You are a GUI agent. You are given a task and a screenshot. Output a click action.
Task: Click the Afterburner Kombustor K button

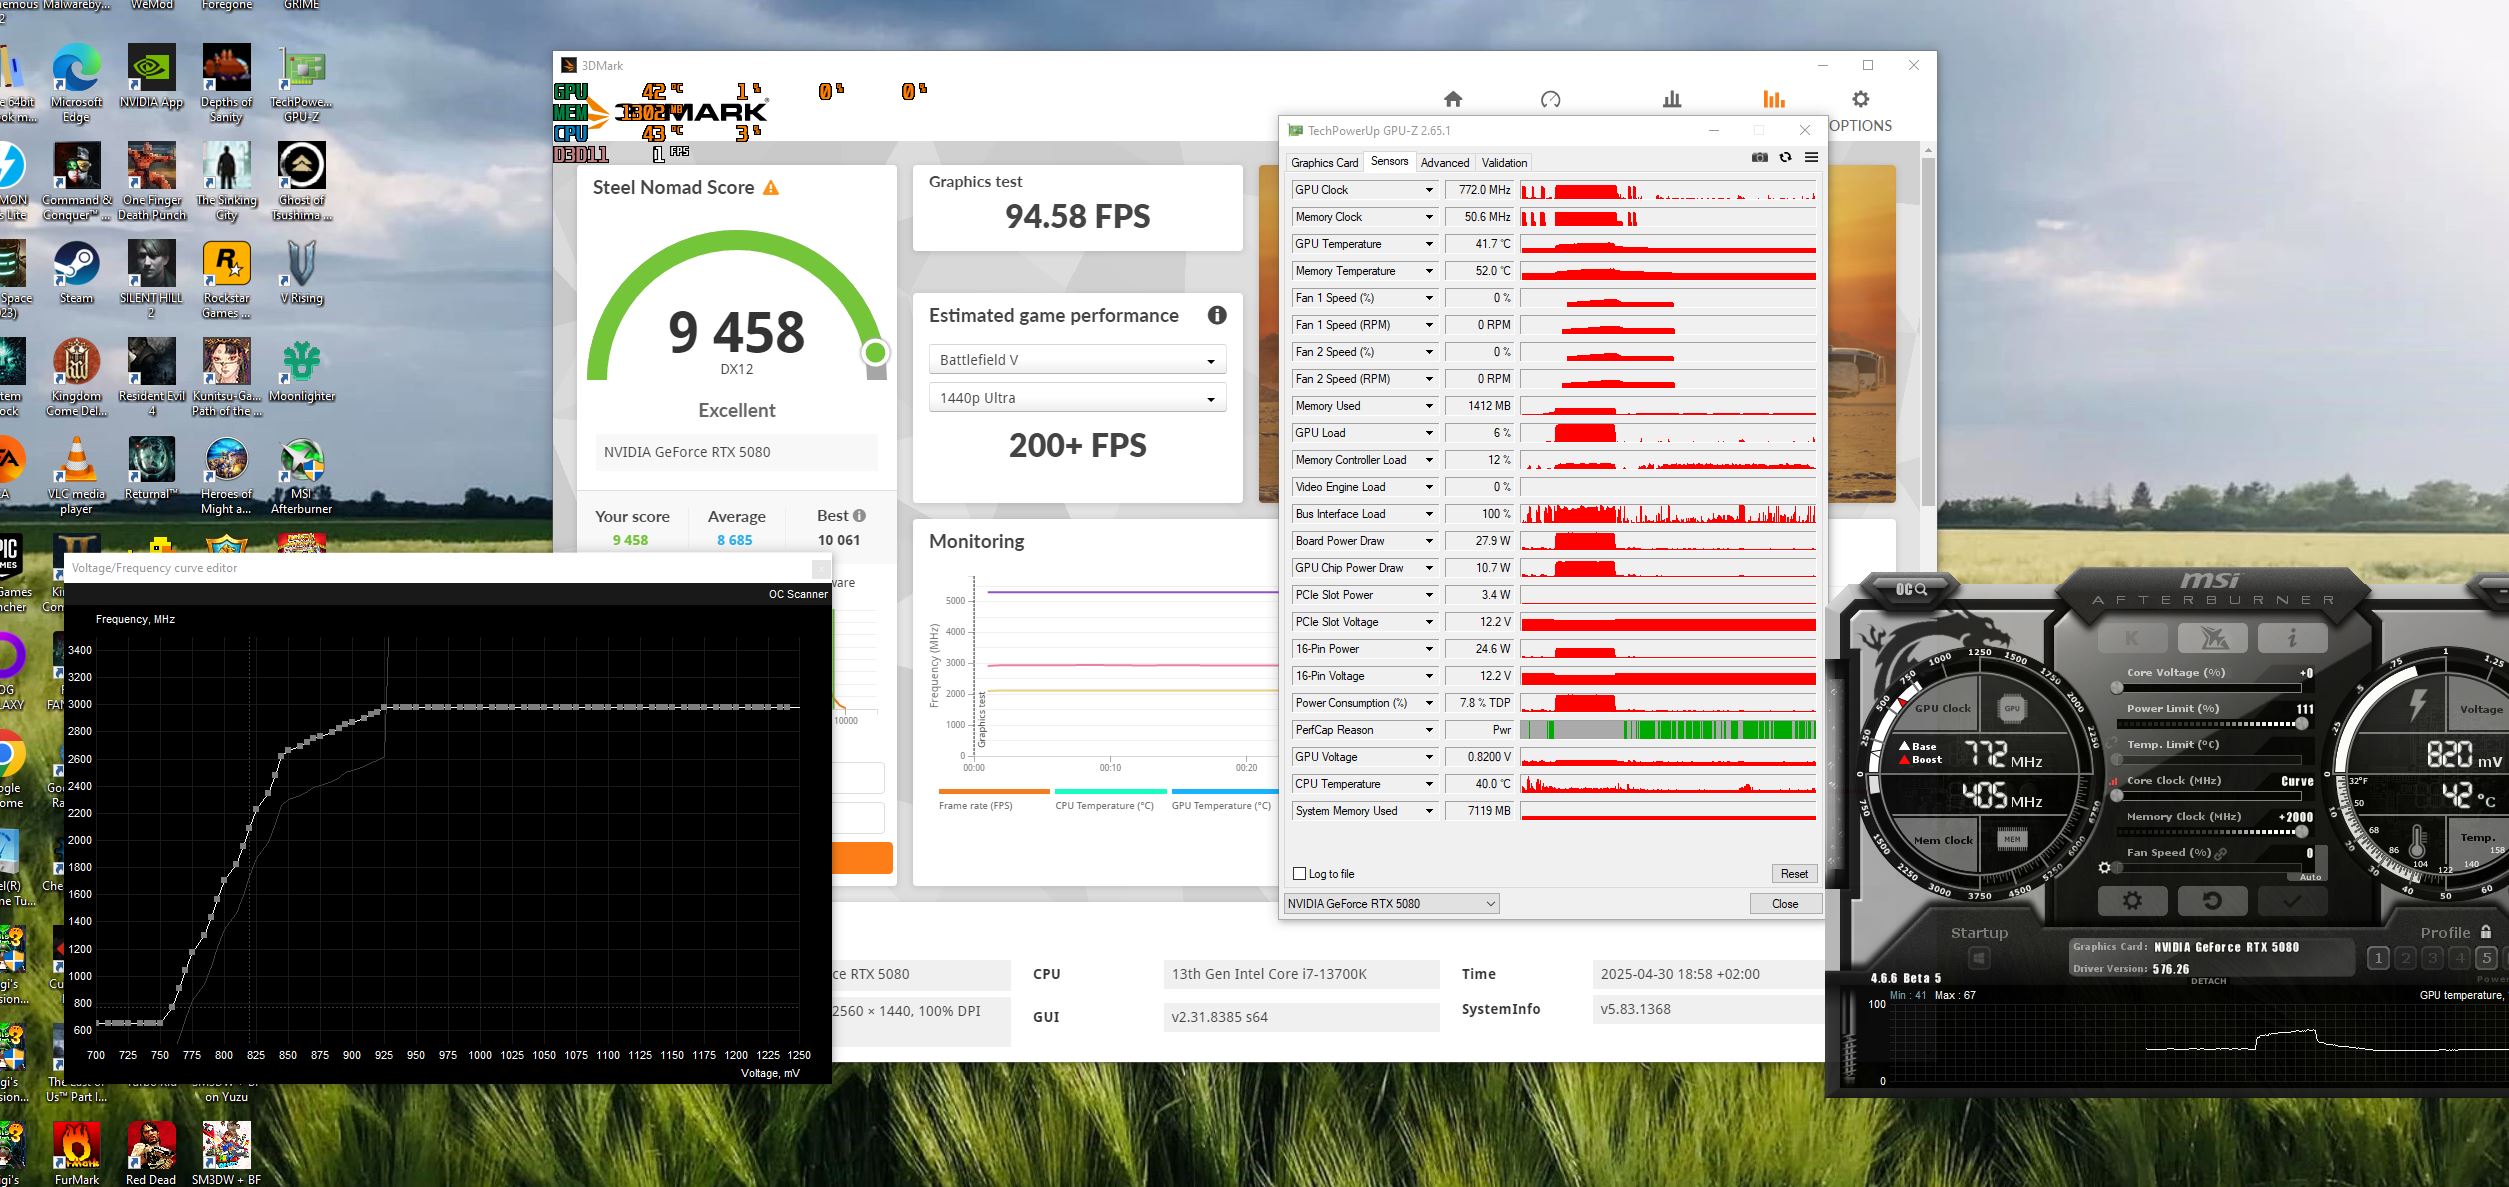(x=2132, y=638)
